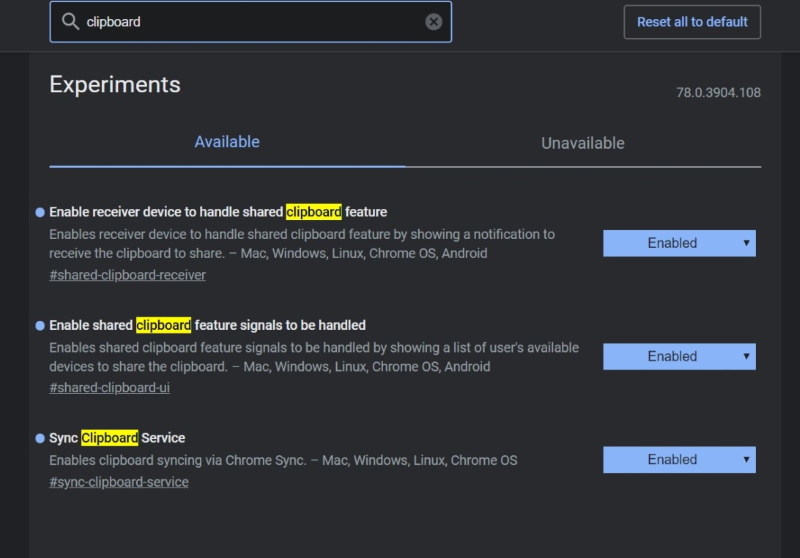Image resolution: width=800 pixels, height=558 pixels.
Task: Click blue dot beside receiver device flag
Action: tap(40, 212)
